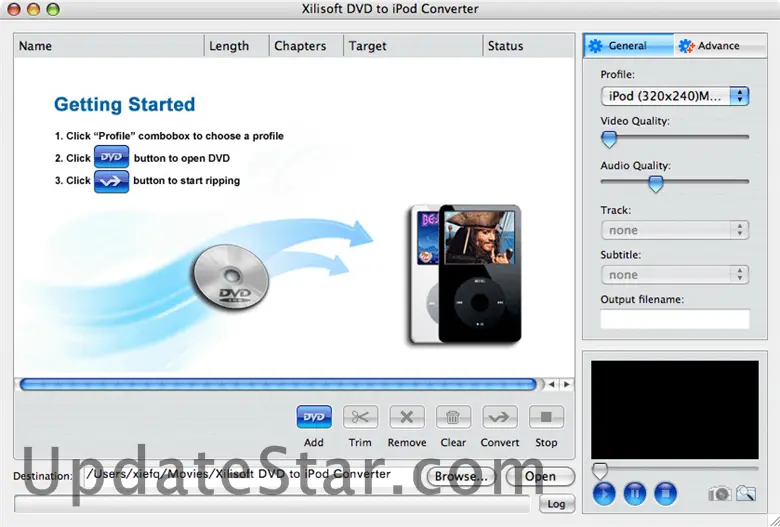Click the preview seek slider knob
This screenshot has width=780, height=527.
click(600, 471)
